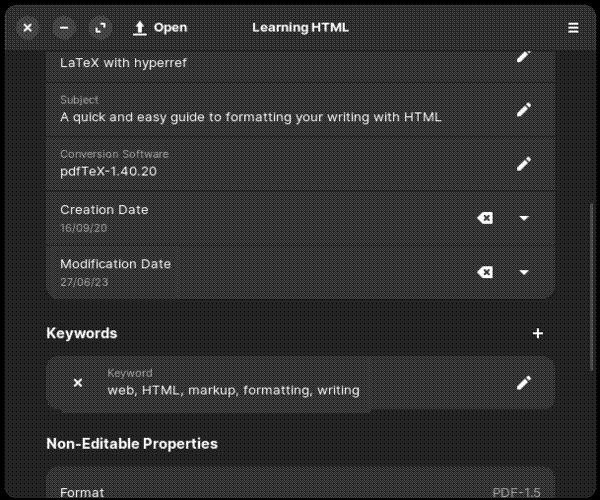600x500 pixels.
Task: Close the window with X button
Action: point(27,28)
